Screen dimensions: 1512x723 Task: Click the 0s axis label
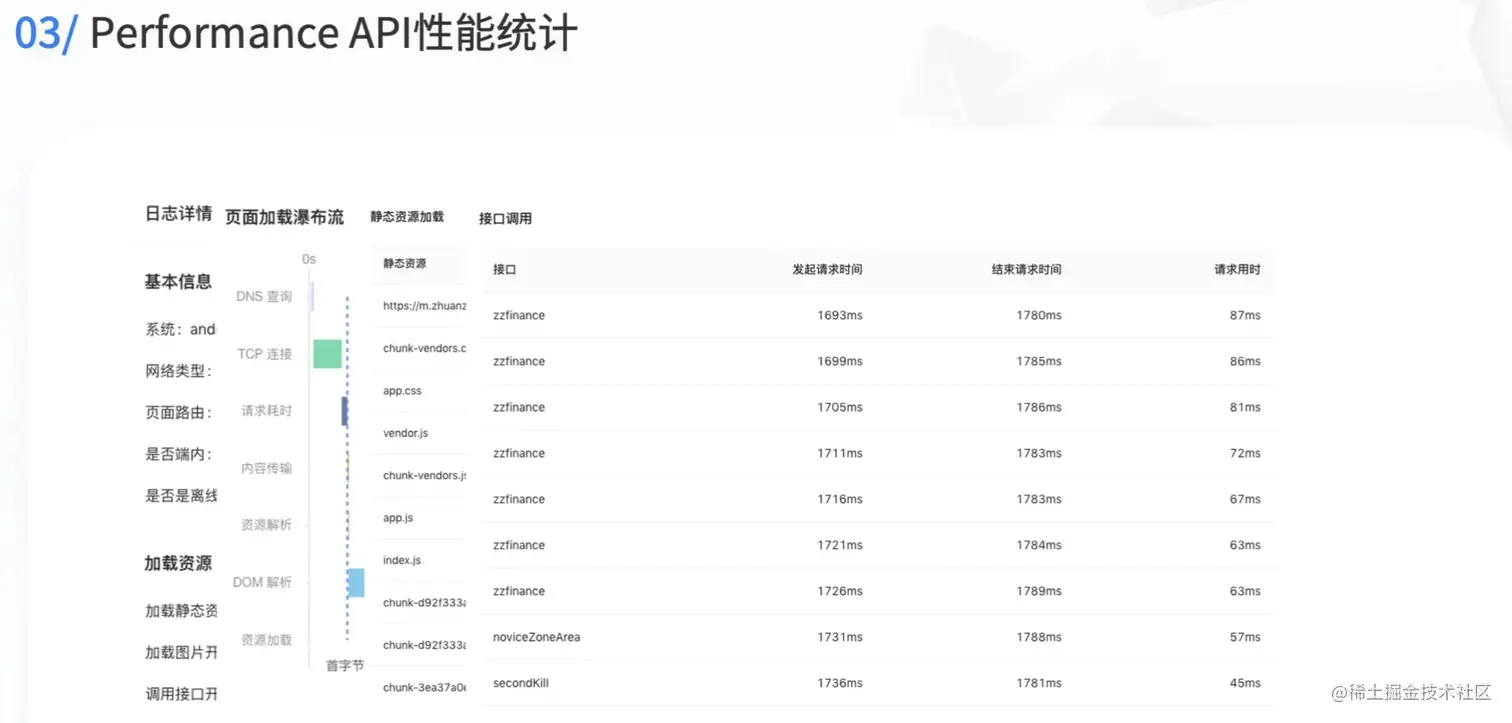click(x=309, y=259)
